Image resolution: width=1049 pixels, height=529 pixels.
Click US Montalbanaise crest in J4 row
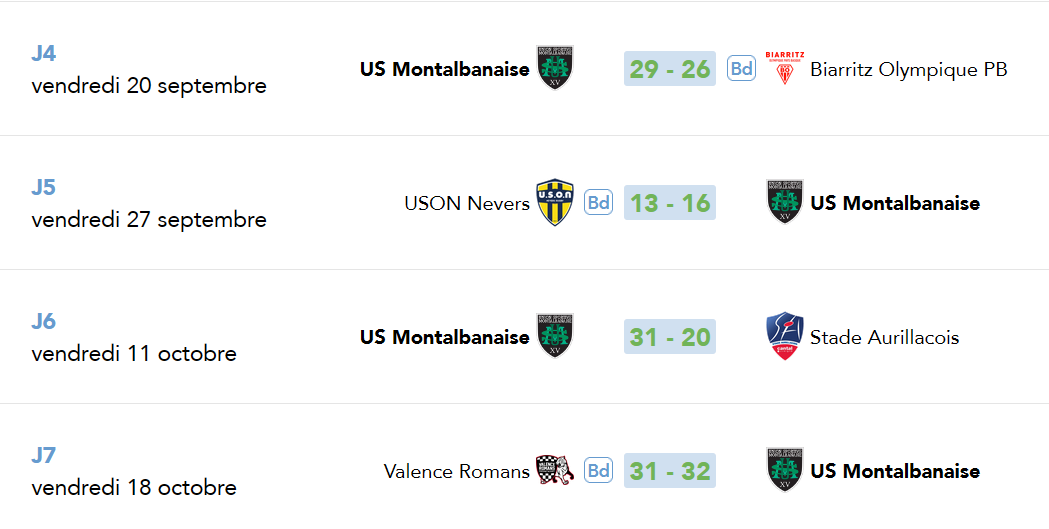(x=555, y=68)
